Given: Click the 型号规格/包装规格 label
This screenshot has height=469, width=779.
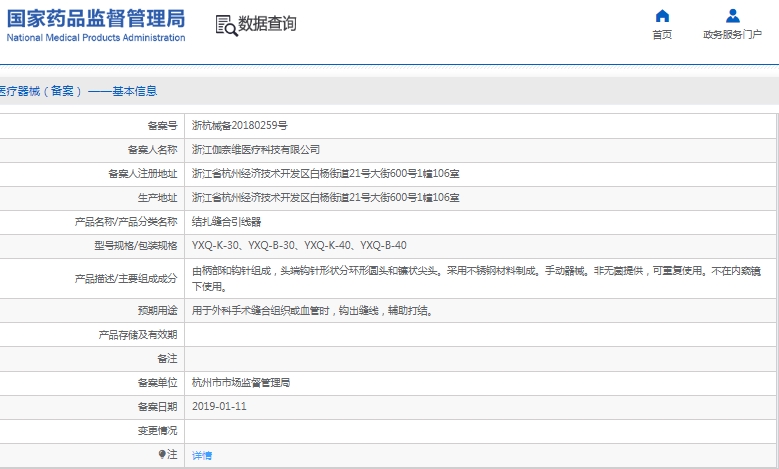Looking at the screenshot, I should (x=136, y=245).
